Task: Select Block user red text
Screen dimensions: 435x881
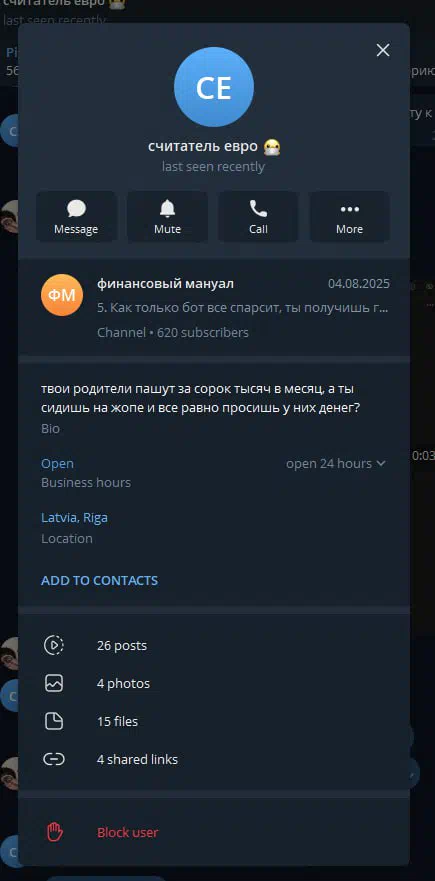Action: (128, 832)
